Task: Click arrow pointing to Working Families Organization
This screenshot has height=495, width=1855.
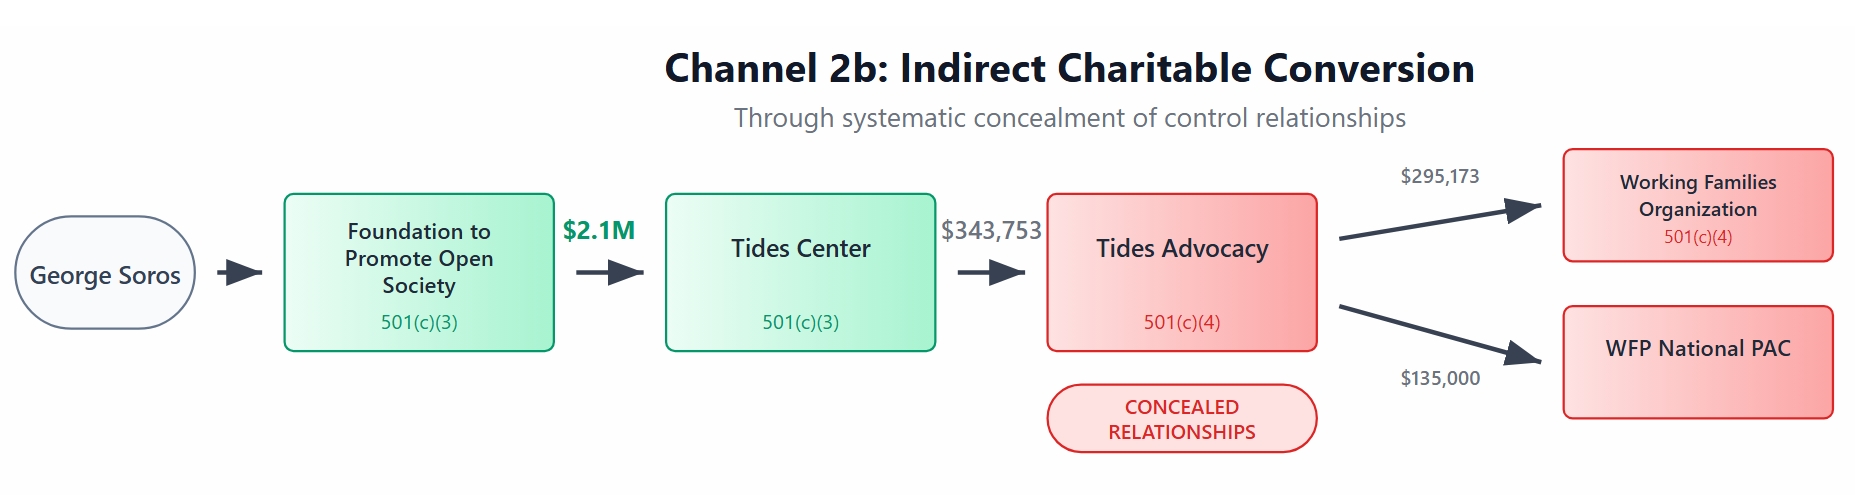Action: click(1440, 221)
